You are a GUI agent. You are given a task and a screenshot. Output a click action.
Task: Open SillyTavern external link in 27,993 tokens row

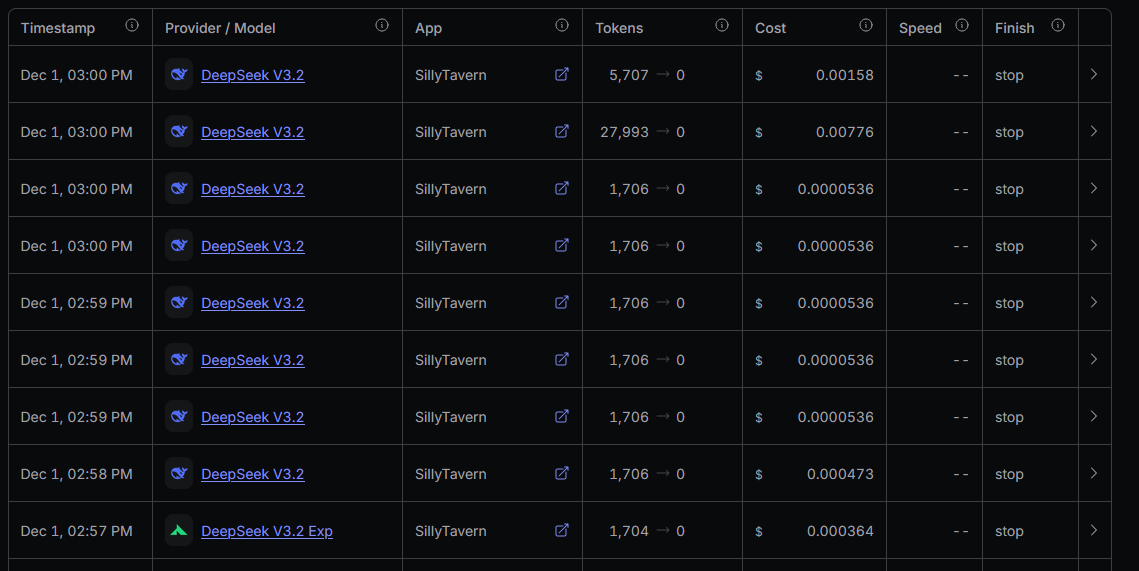coord(562,131)
